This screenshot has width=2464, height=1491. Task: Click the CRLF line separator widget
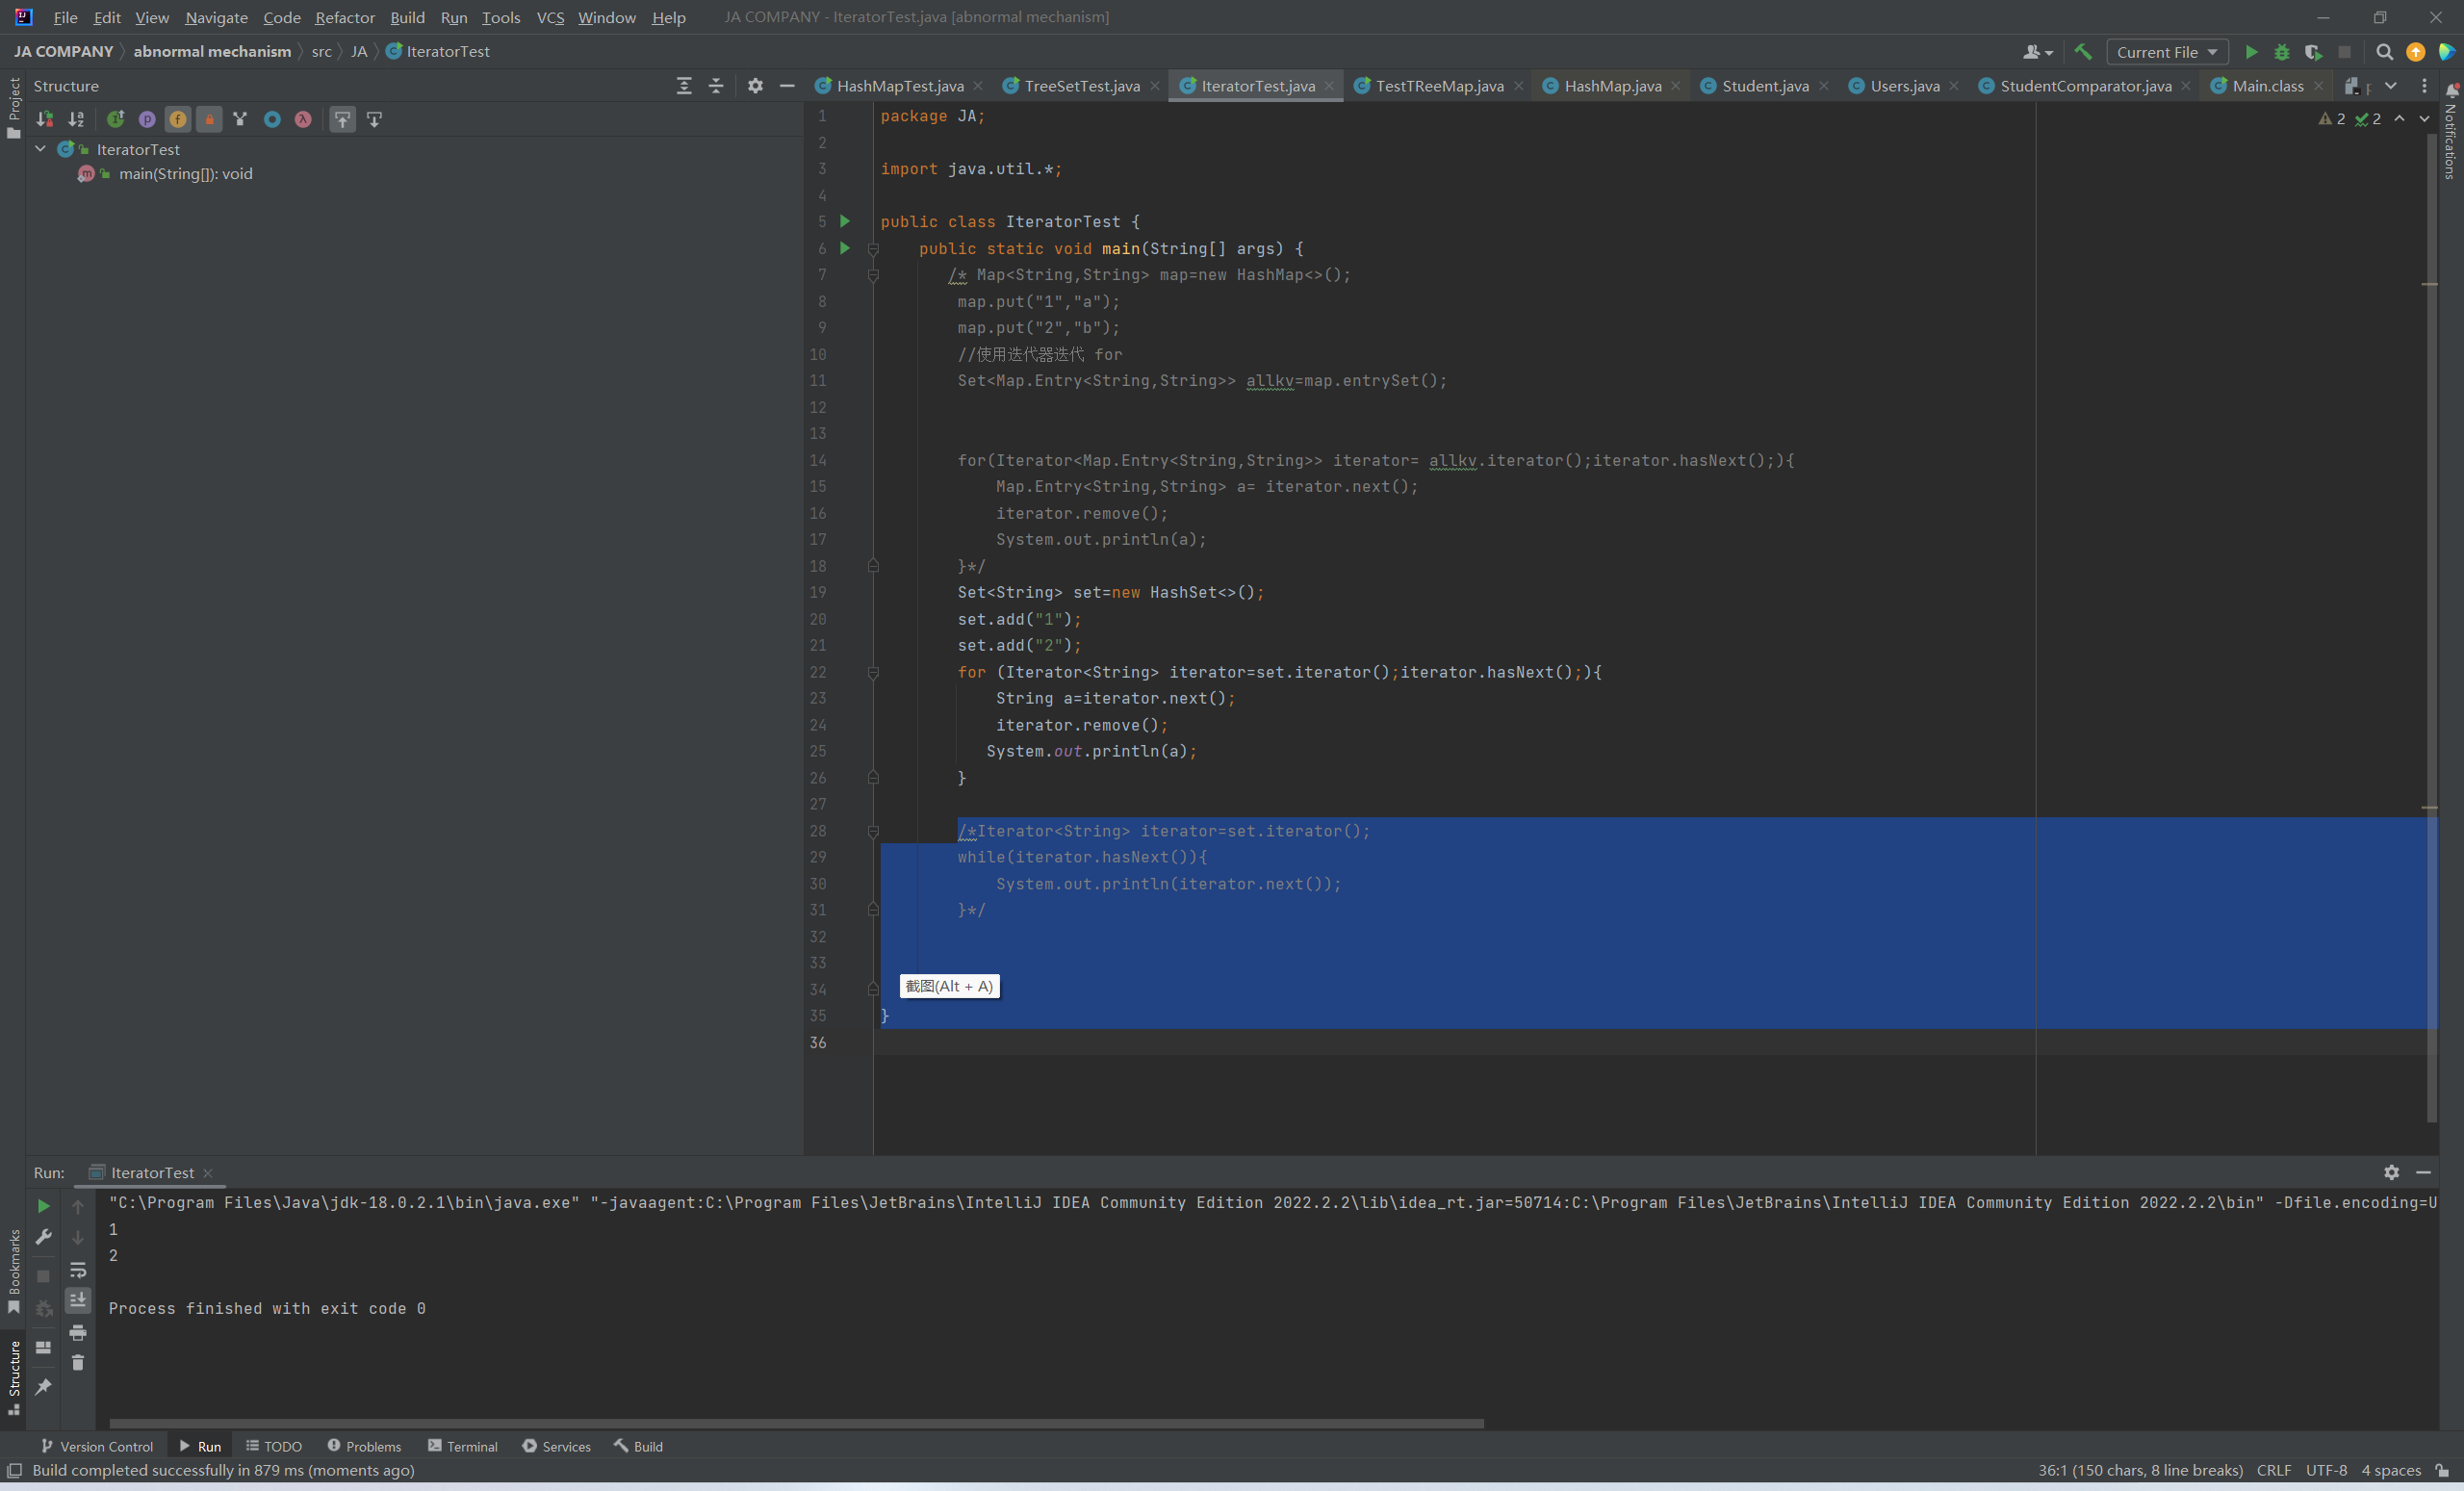(2273, 1470)
